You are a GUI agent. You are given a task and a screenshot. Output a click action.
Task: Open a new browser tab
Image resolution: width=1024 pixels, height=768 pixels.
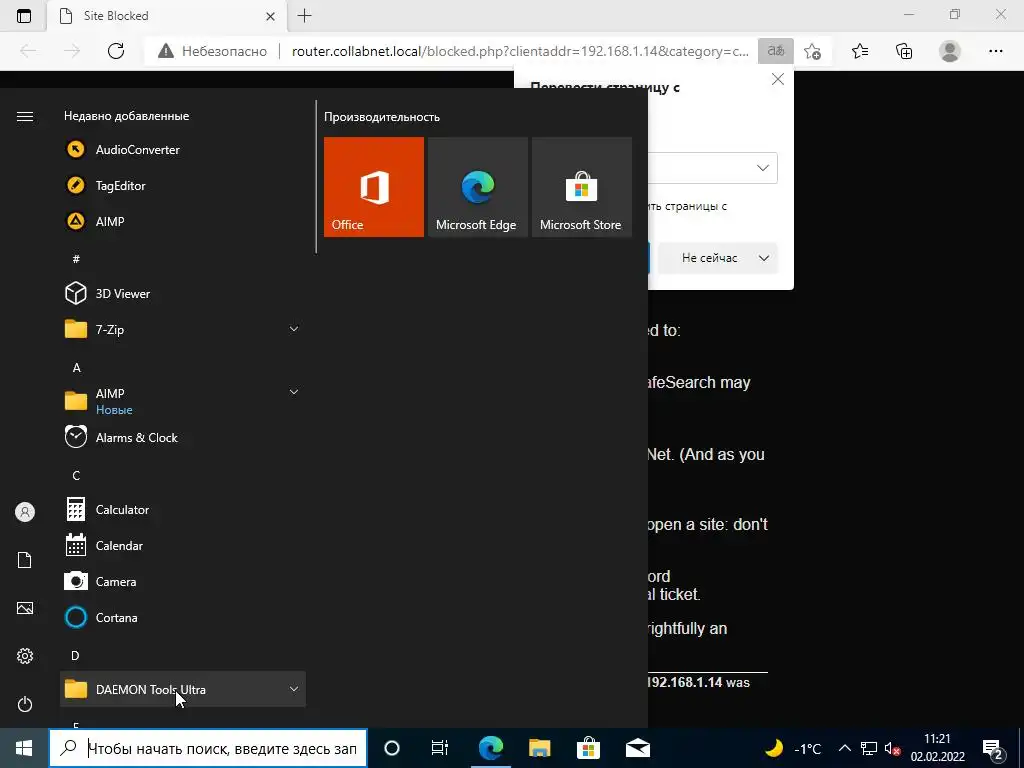click(x=304, y=16)
